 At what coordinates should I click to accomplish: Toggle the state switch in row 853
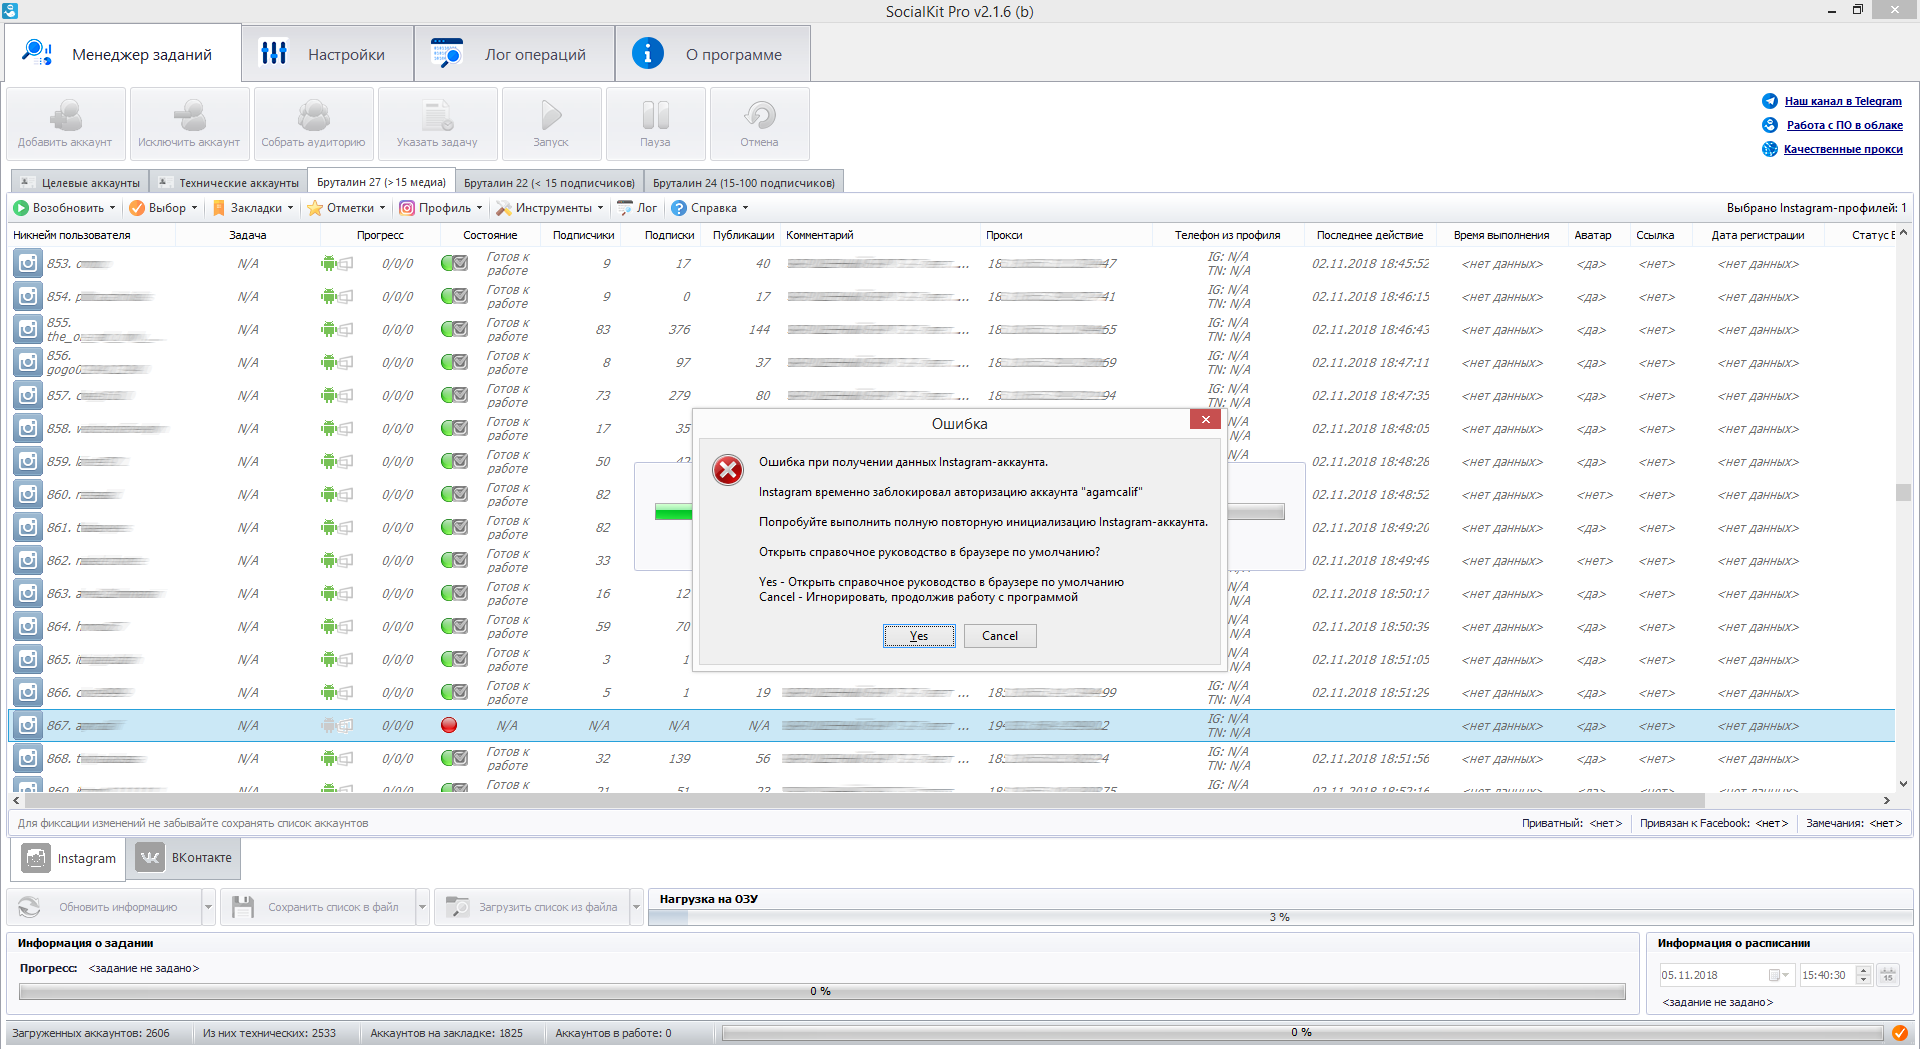coord(454,264)
